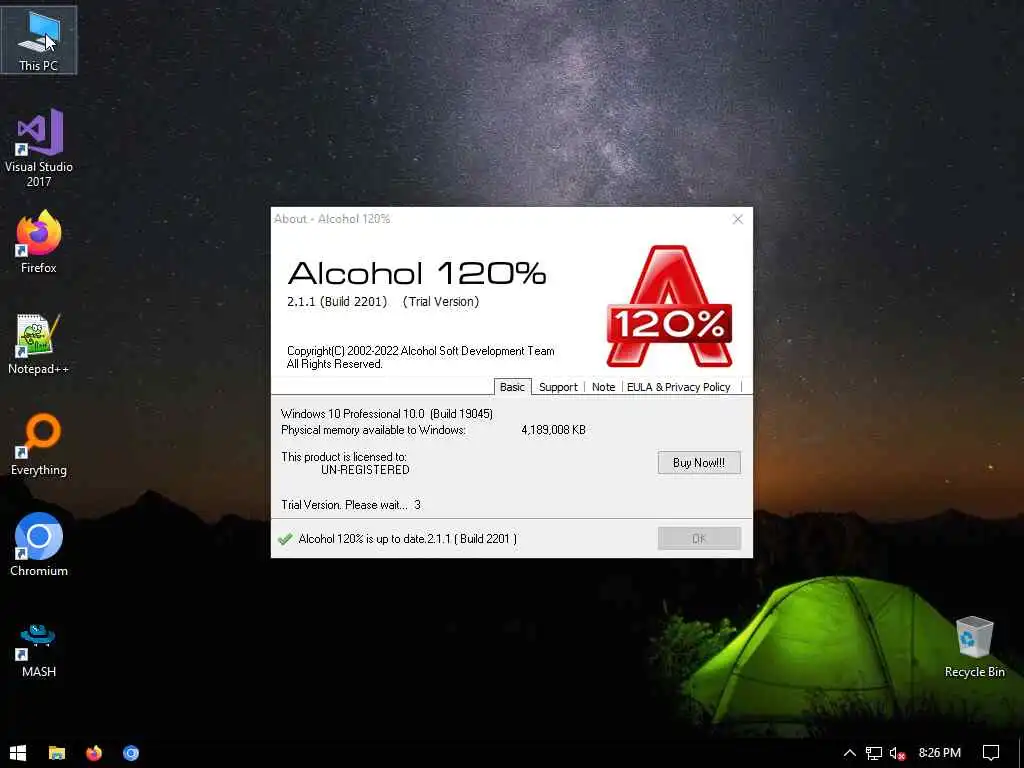Viewport: 1024px width, 768px height.
Task: Open the Windows Start menu
Action: [x=18, y=753]
